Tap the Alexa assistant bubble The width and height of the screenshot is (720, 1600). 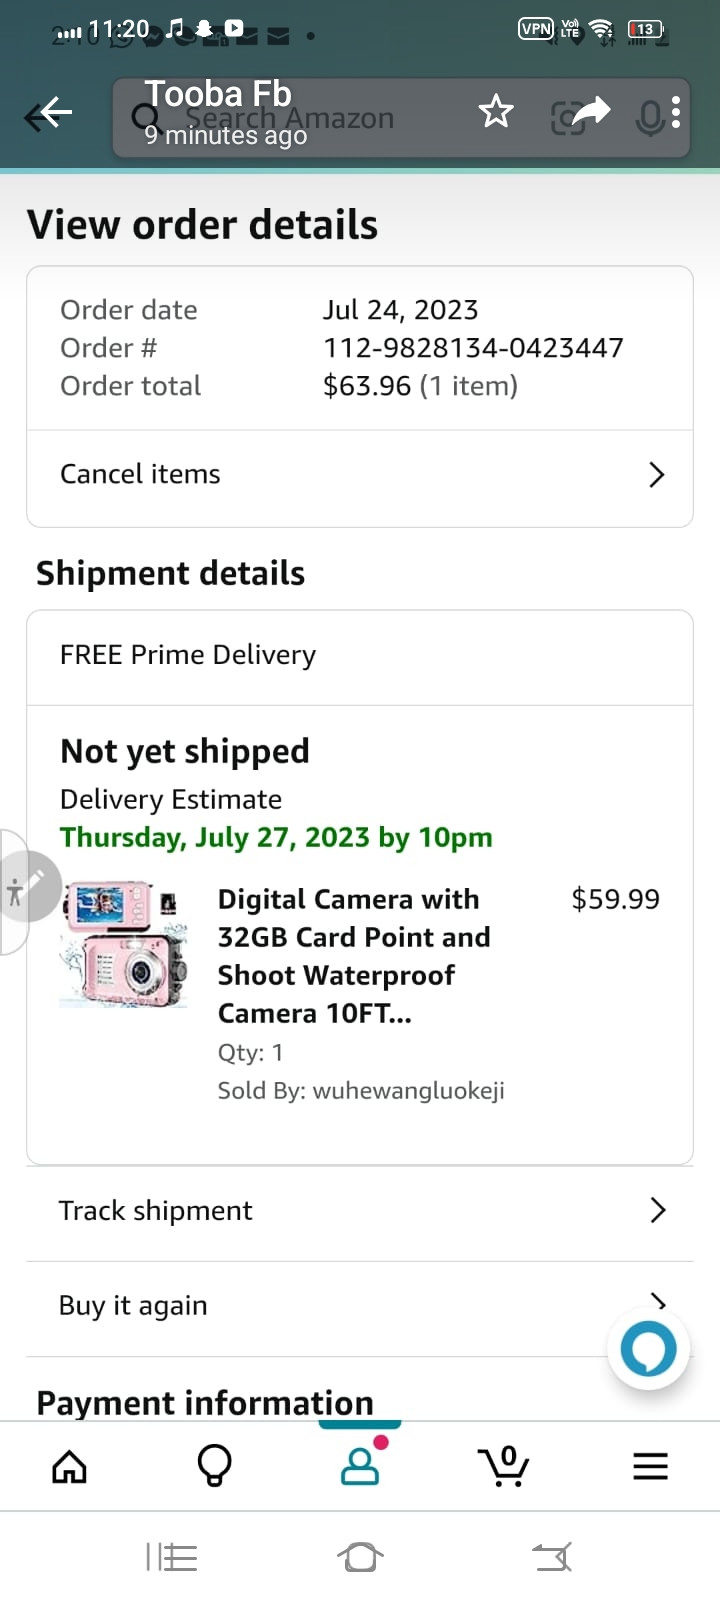coord(648,1349)
